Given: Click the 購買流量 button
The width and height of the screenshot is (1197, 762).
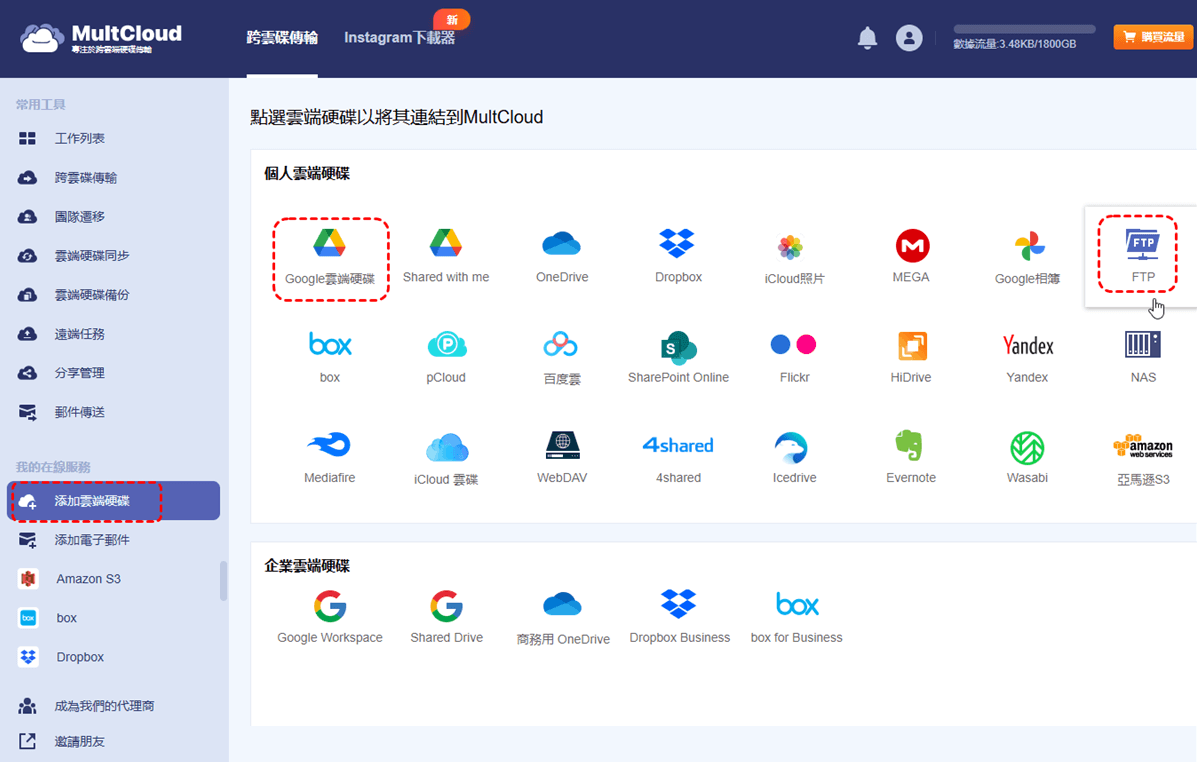Looking at the screenshot, I should point(1153,37).
